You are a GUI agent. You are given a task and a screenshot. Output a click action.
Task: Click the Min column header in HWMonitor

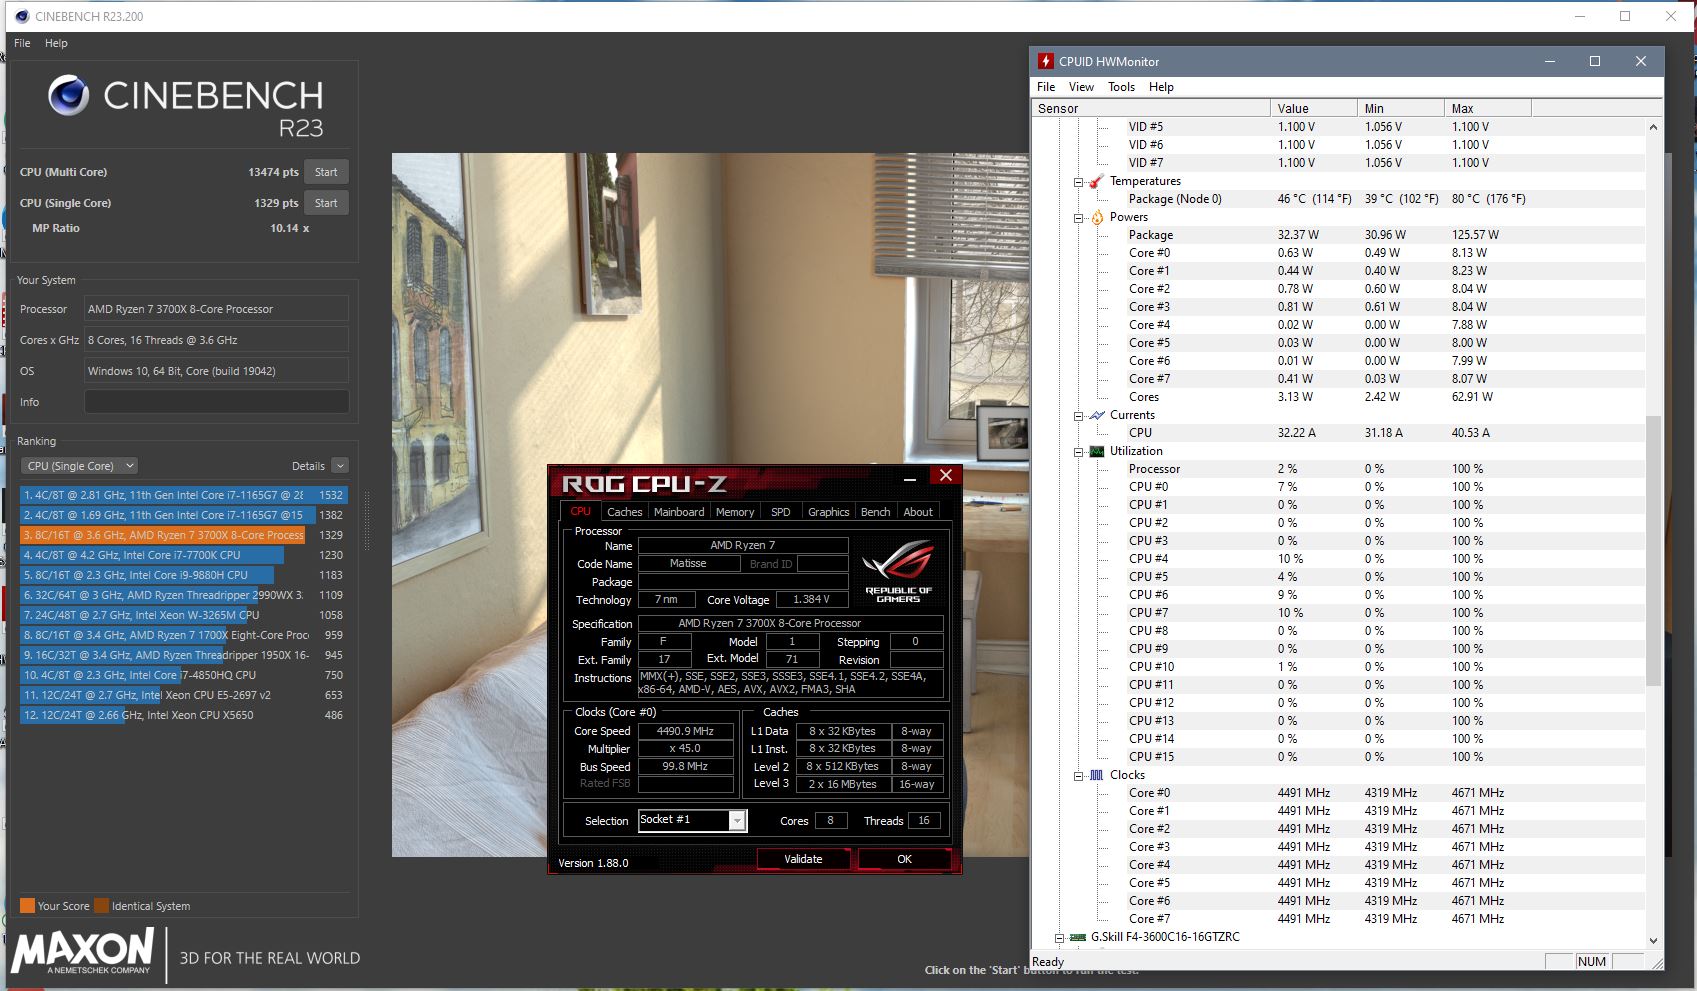click(1400, 108)
